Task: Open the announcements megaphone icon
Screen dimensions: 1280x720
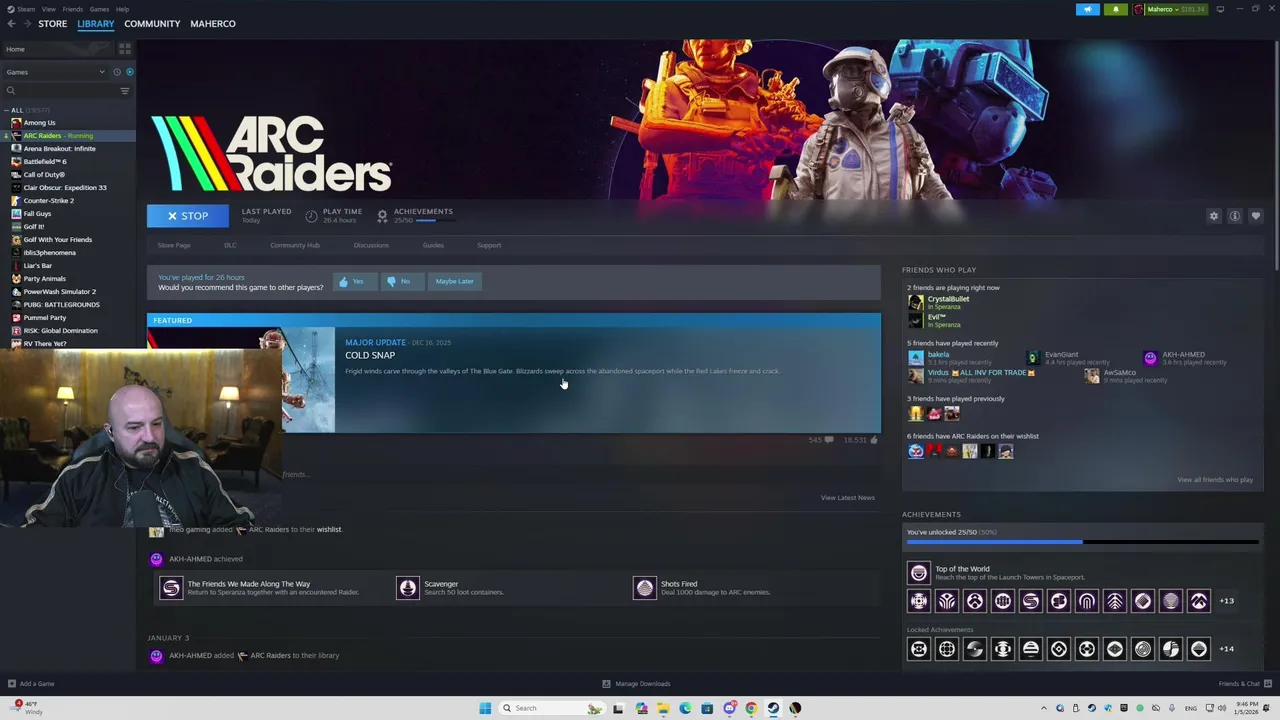Action: click(1088, 9)
